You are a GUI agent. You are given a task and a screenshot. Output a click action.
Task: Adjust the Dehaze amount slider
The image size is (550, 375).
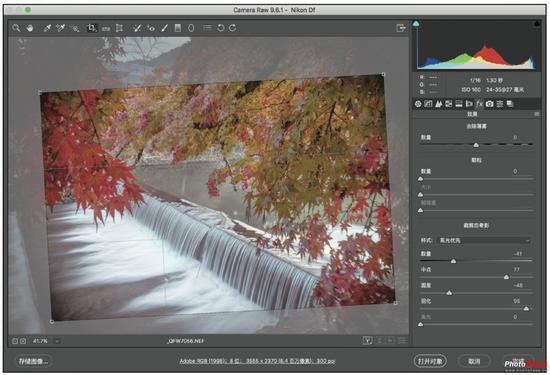476,144
